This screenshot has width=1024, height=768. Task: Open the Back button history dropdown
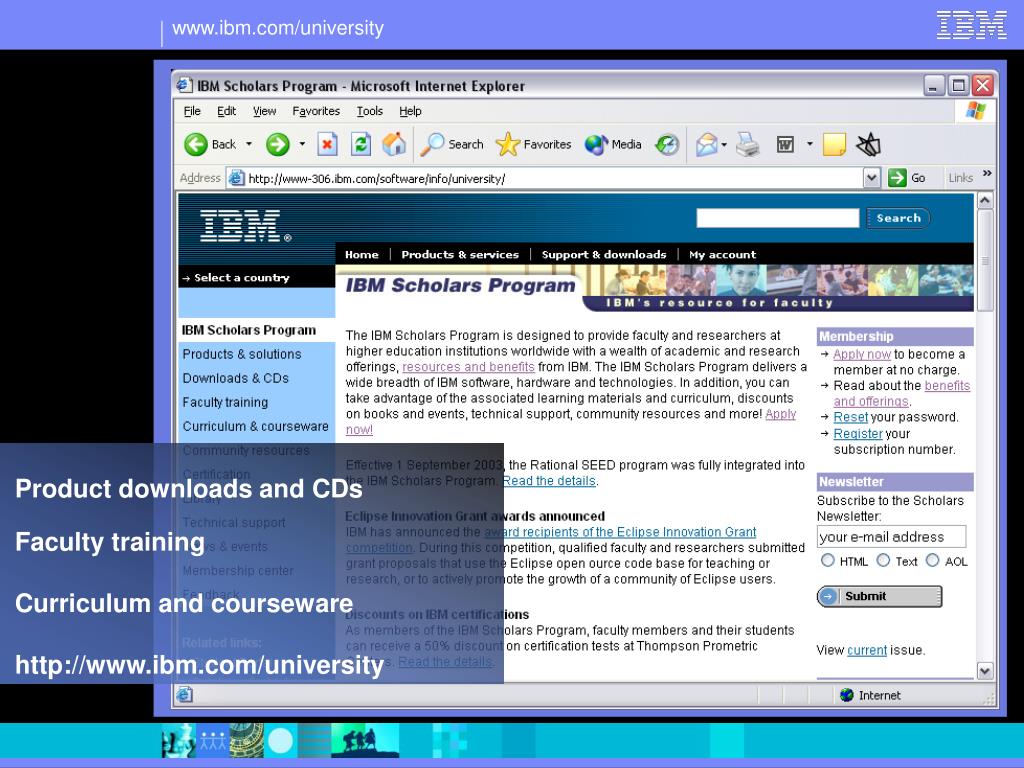coord(249,144)
